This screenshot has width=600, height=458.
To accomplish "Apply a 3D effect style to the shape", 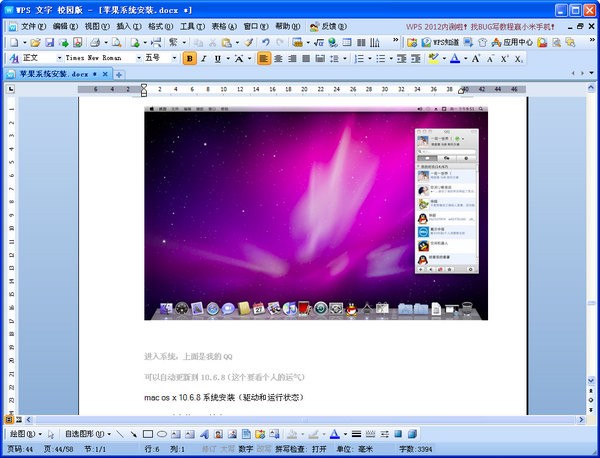I will pyautogui.click(x=412, y=434).
